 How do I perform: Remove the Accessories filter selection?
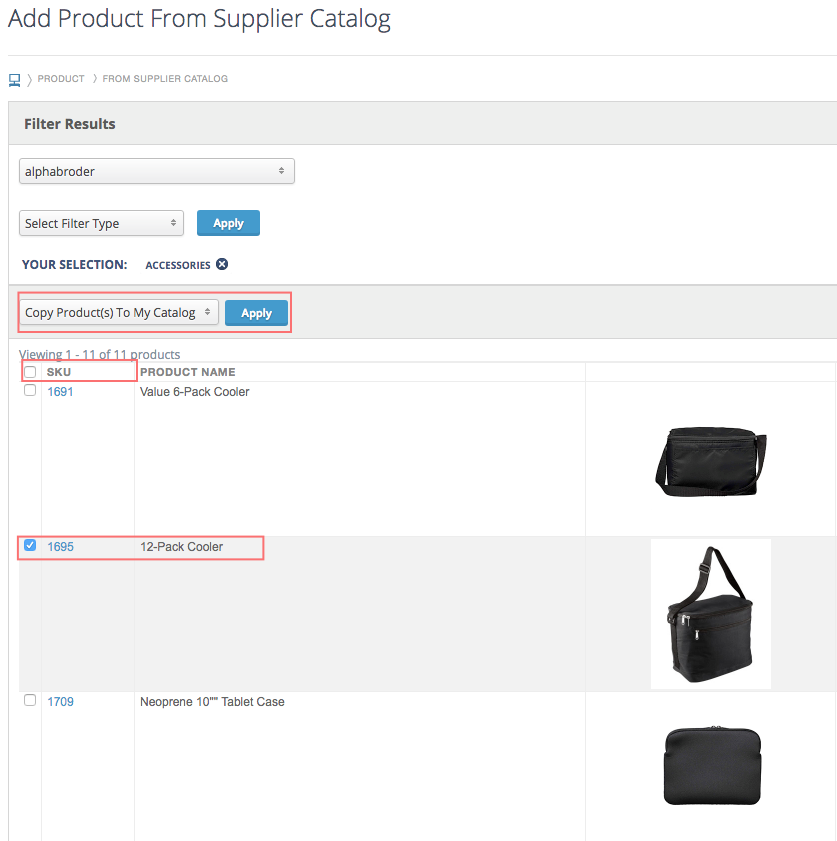pyautogui.click(x=222, y=265)
